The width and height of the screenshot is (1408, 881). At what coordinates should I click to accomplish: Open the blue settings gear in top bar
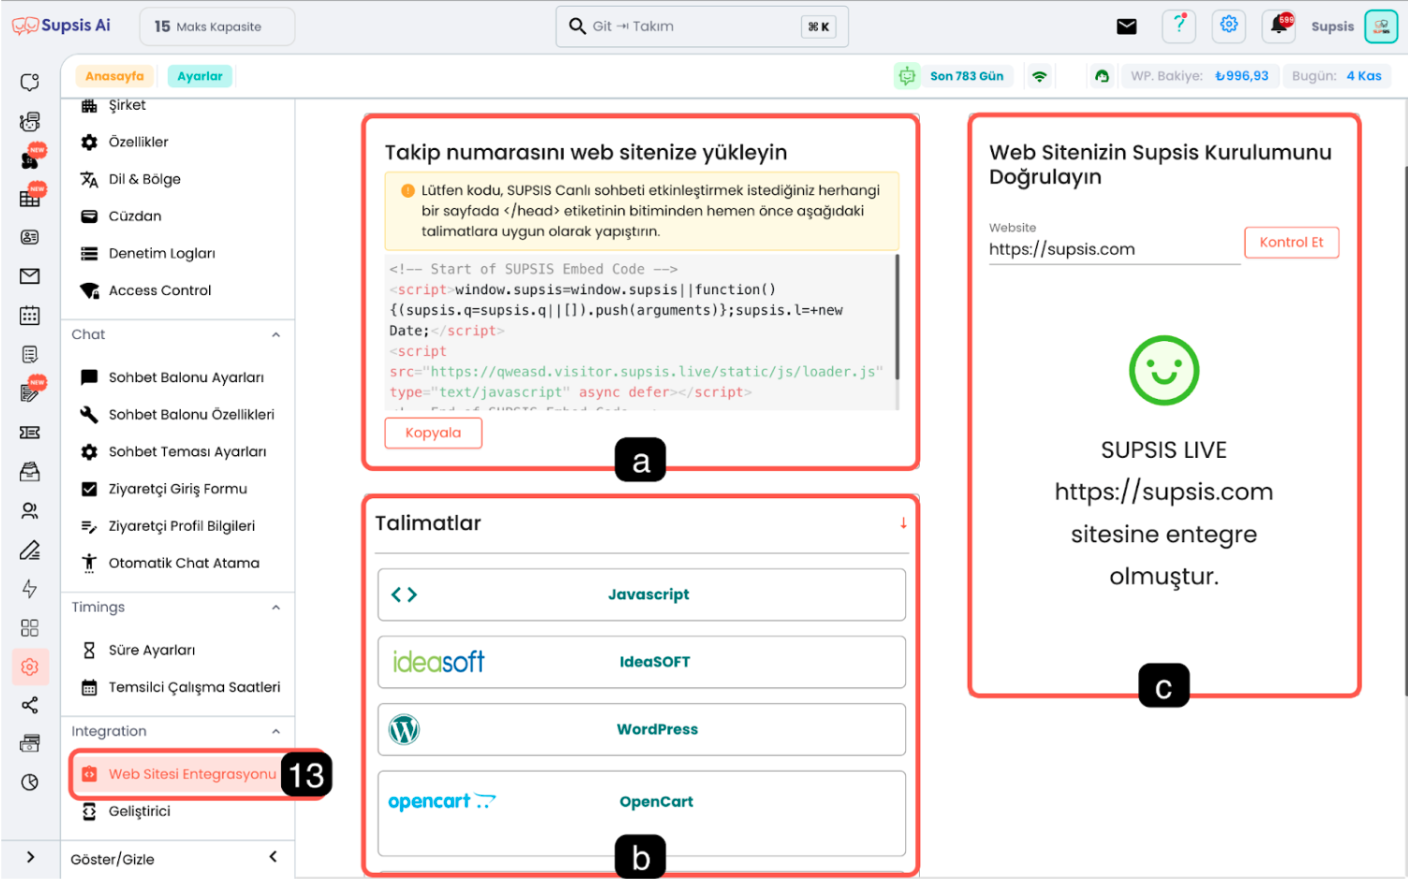click(x=1229, y=25)
